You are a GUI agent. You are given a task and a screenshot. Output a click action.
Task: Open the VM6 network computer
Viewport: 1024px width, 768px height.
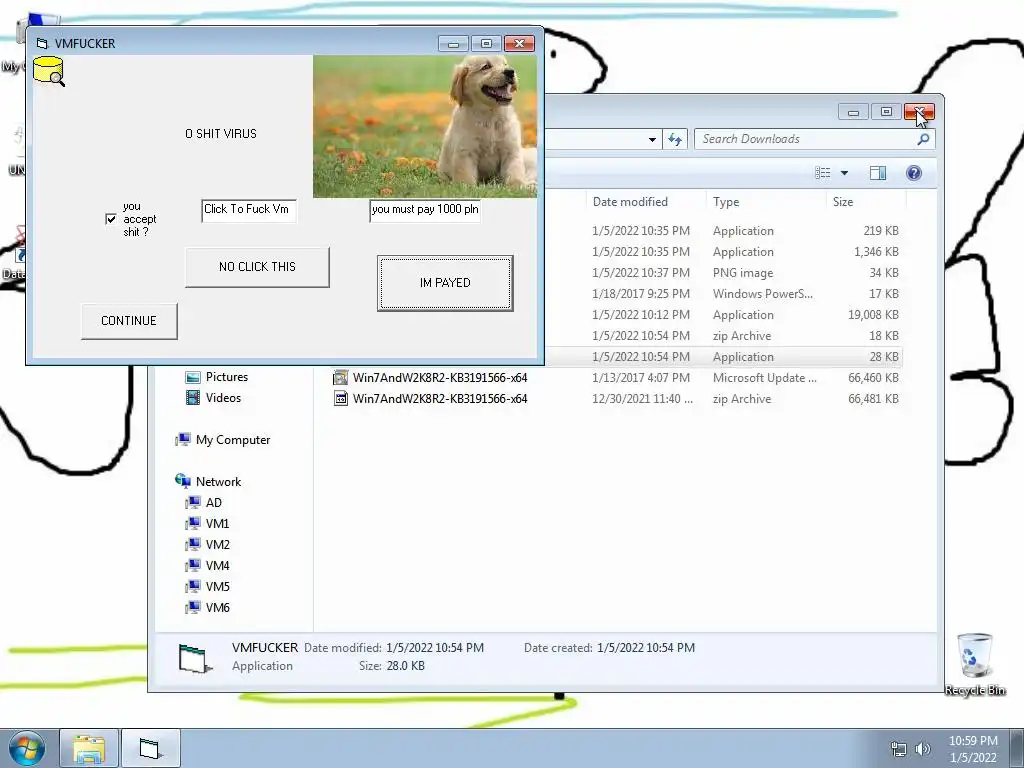pyautogui.click(x=217, y=607)
